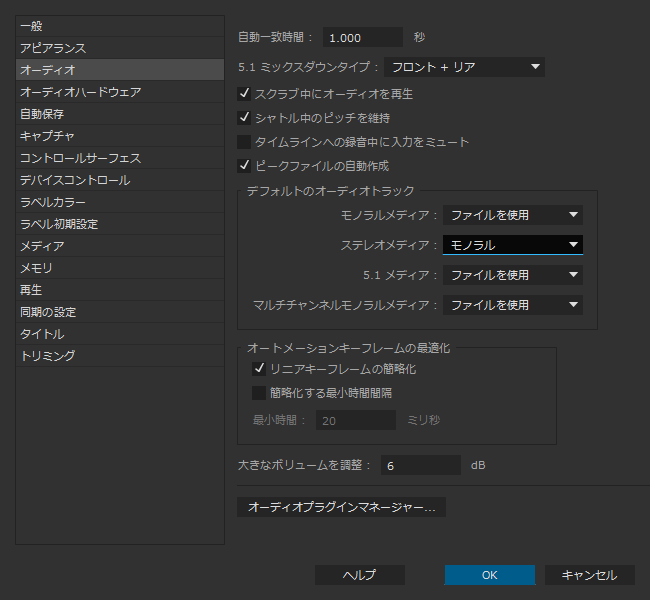Screen dimensions: 650x600
Task: Enable 簡略化する最小時間間隔 checkbox
Action: click(x=259, y=393)
